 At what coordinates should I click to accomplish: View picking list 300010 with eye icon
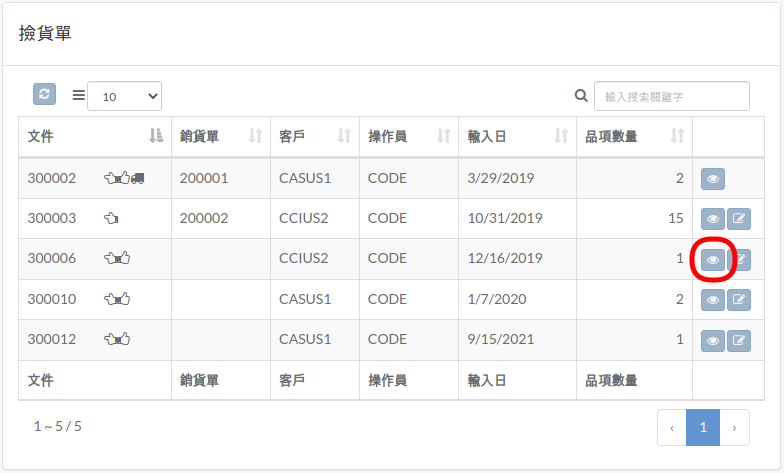(713, 300)
